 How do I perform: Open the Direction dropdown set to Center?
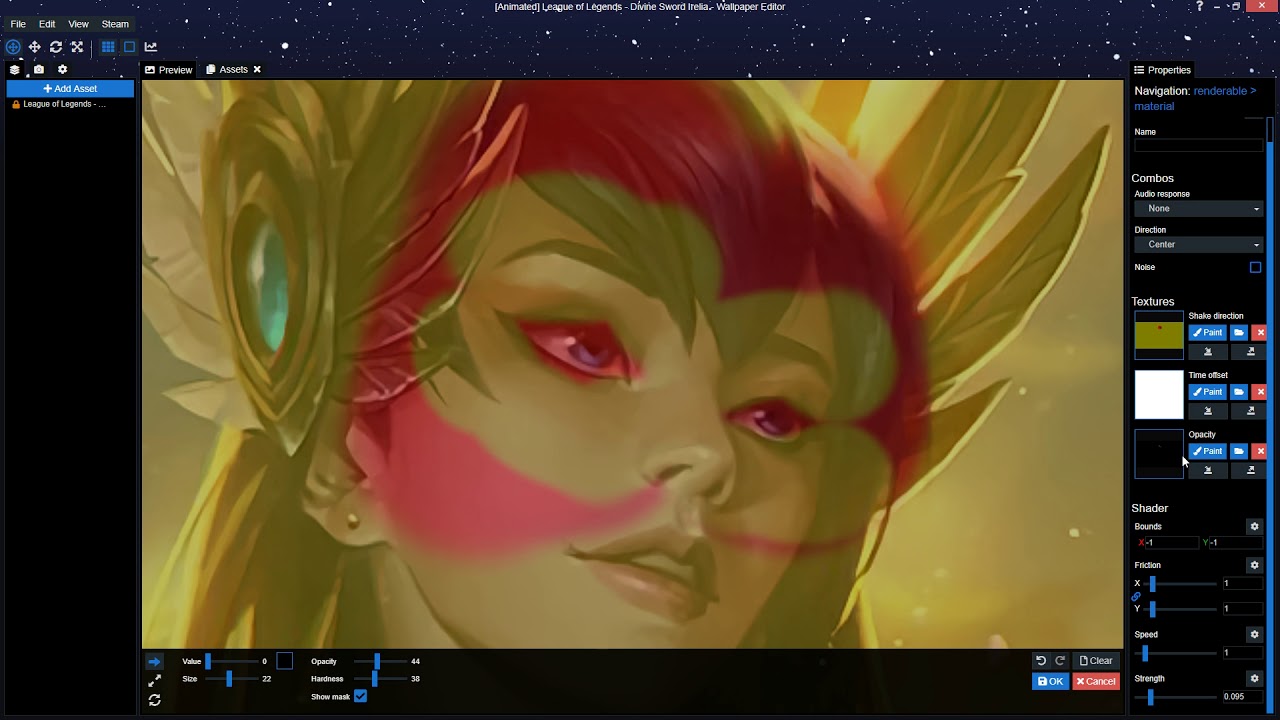pos(1199,245)
